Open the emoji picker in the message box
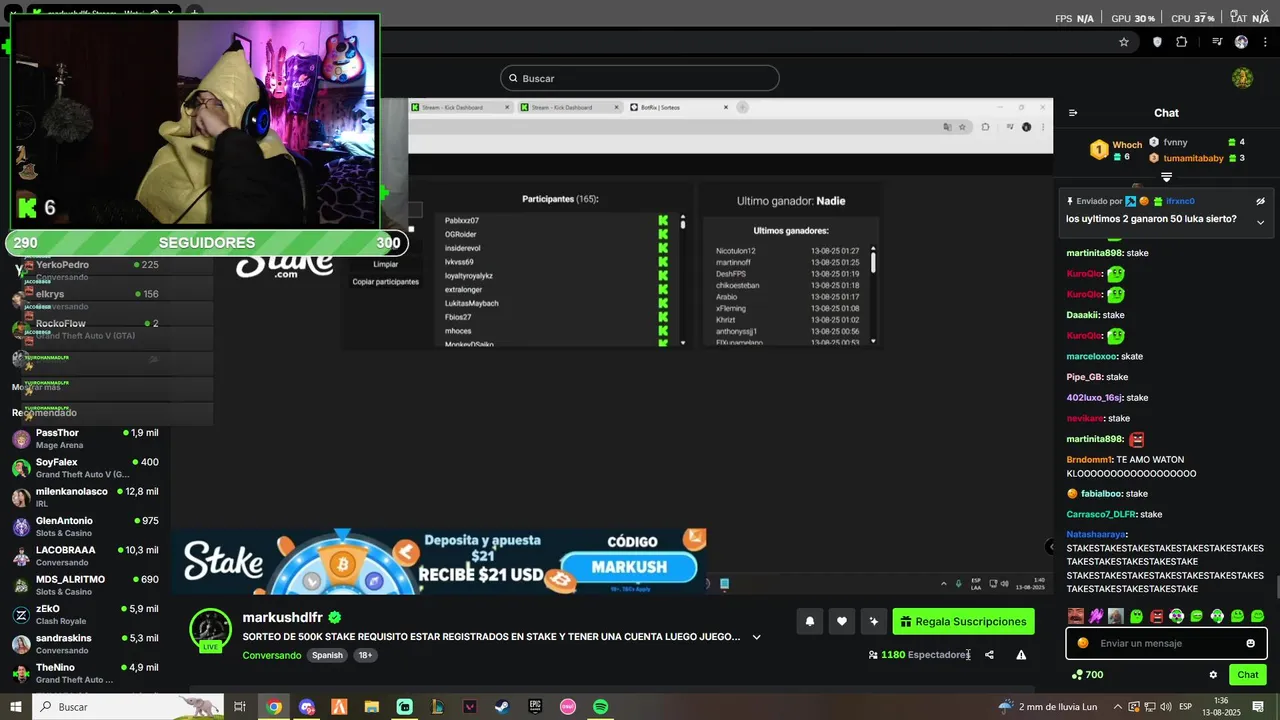 click(1250, 643)
